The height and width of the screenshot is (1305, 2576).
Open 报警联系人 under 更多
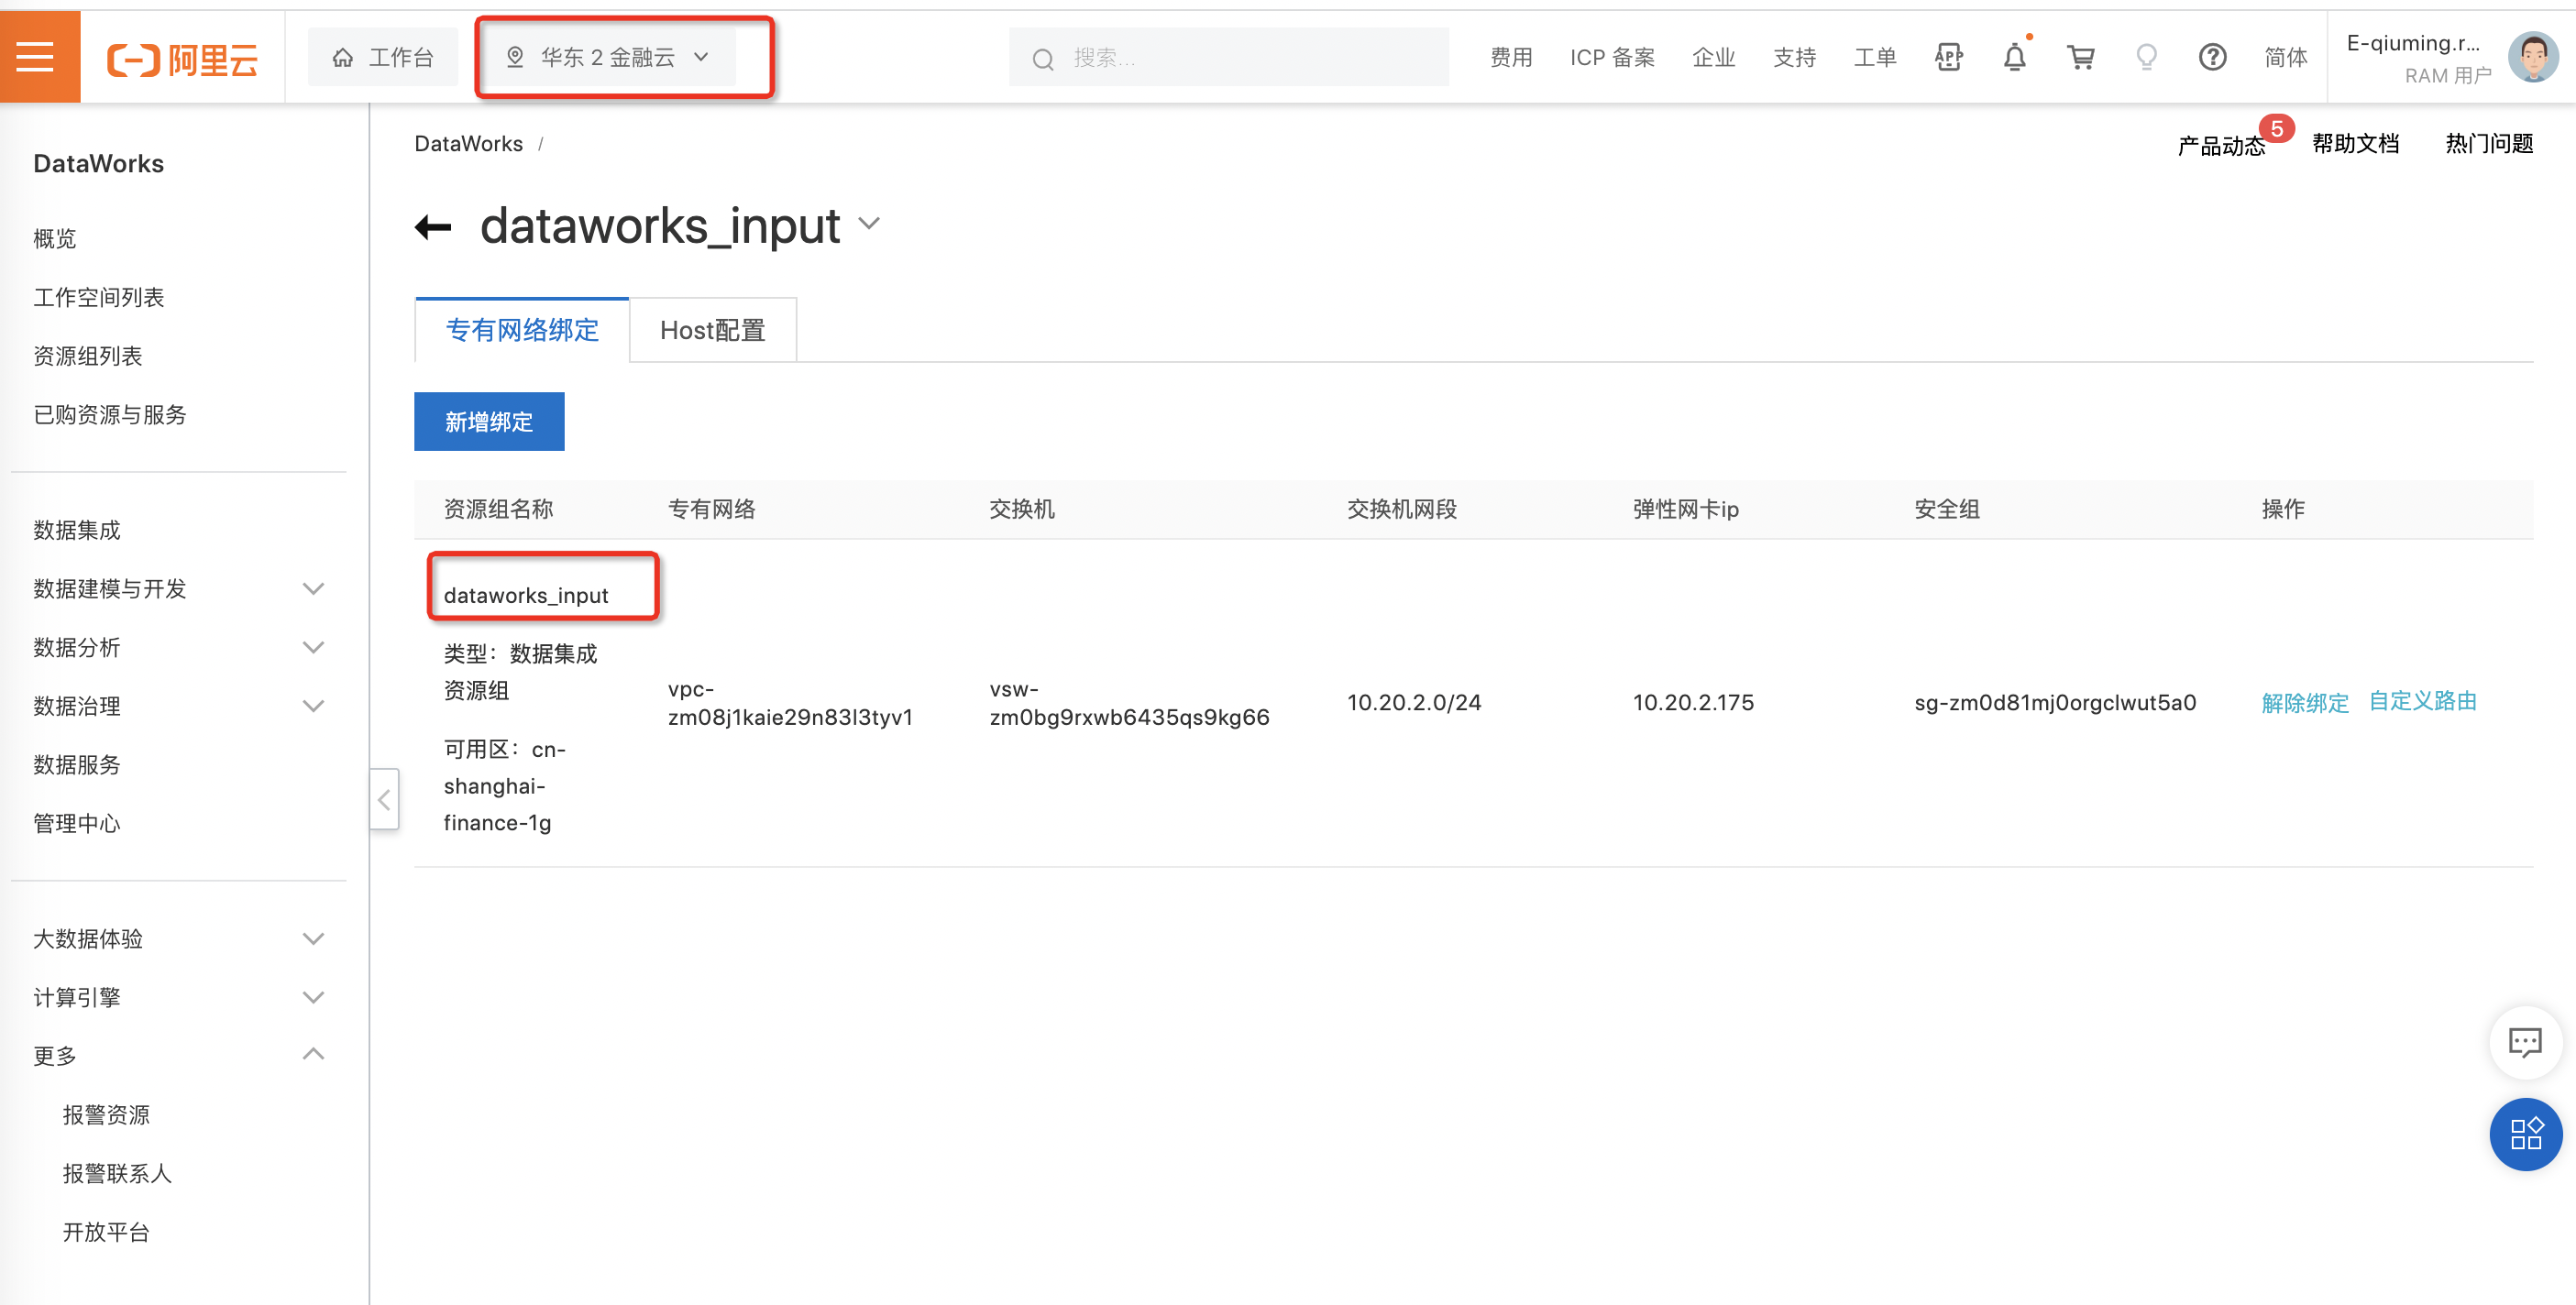click(117, 1173)
